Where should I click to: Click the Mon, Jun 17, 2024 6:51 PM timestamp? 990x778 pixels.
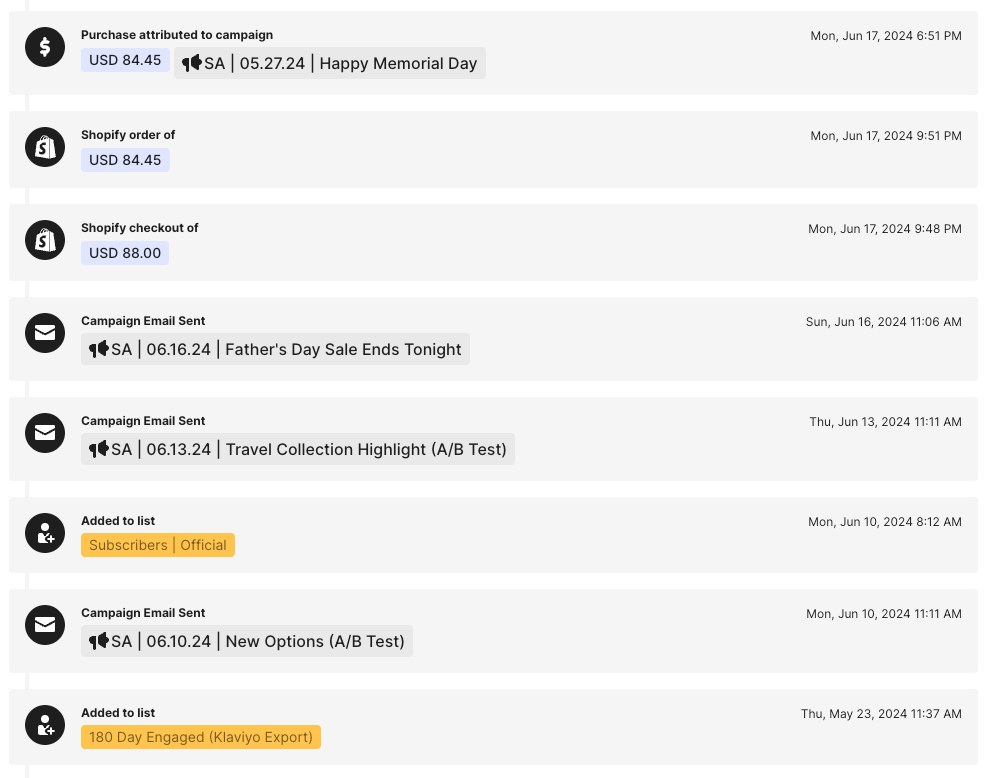point(886,36)
